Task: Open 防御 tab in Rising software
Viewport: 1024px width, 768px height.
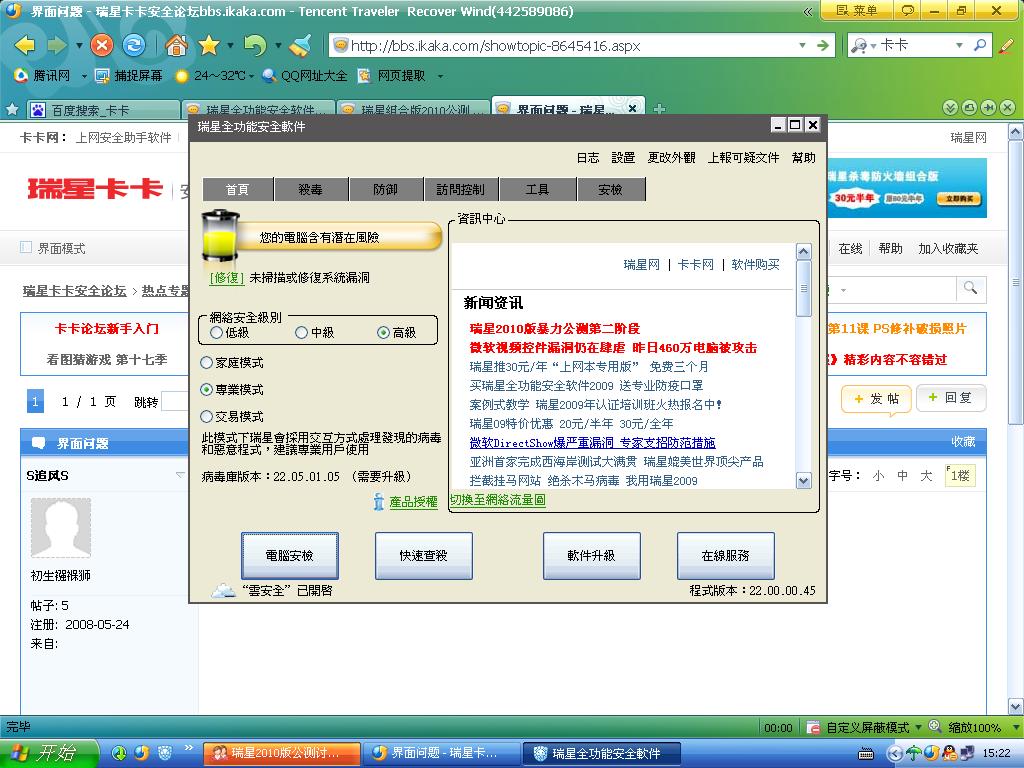Action: tap(385, 189)
